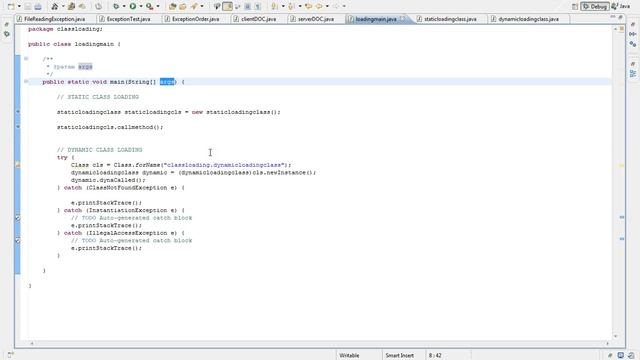Maximize the editor area
The image size is (640, 360).
pos(620,17)
